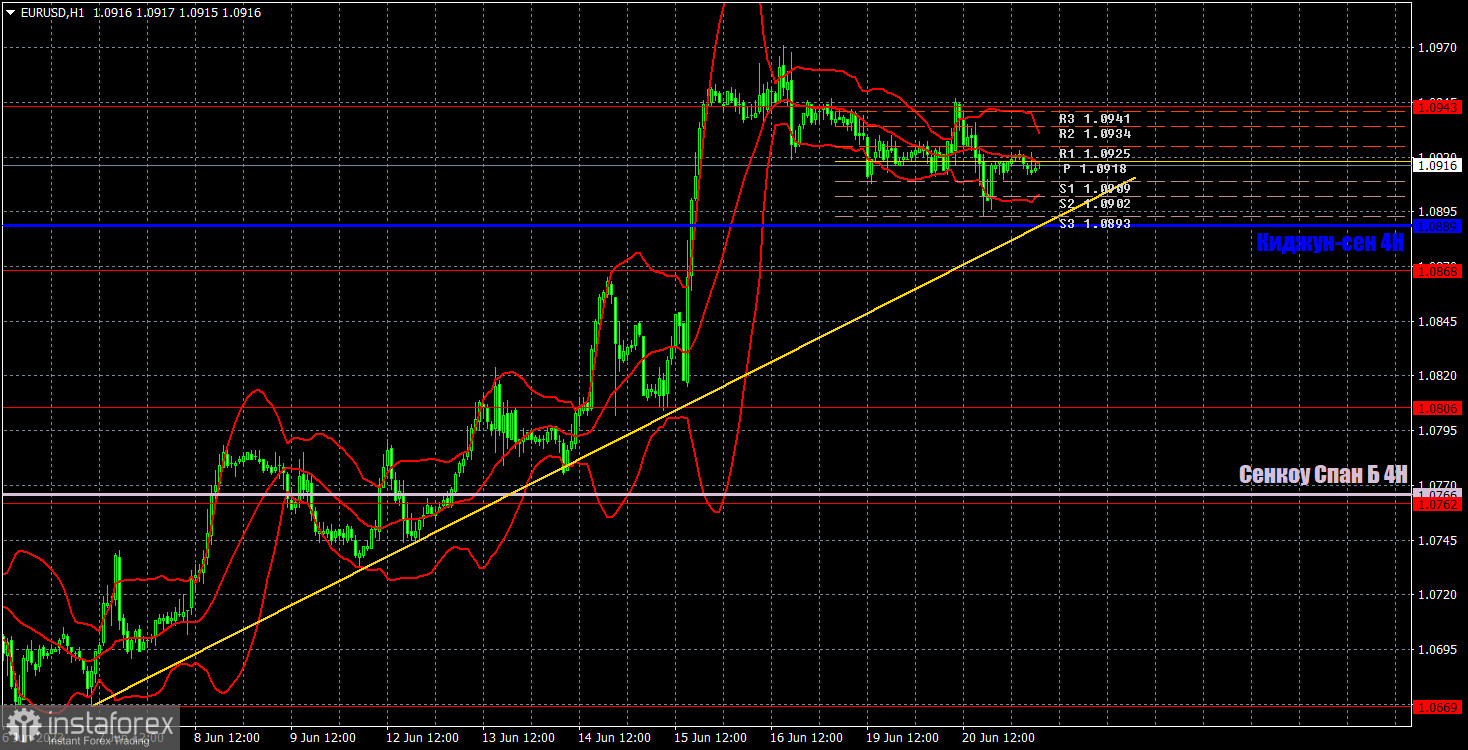Select the red 1.0868 level label
This screenshot has width=1468, height=750.
click(x=1438, y=270)
